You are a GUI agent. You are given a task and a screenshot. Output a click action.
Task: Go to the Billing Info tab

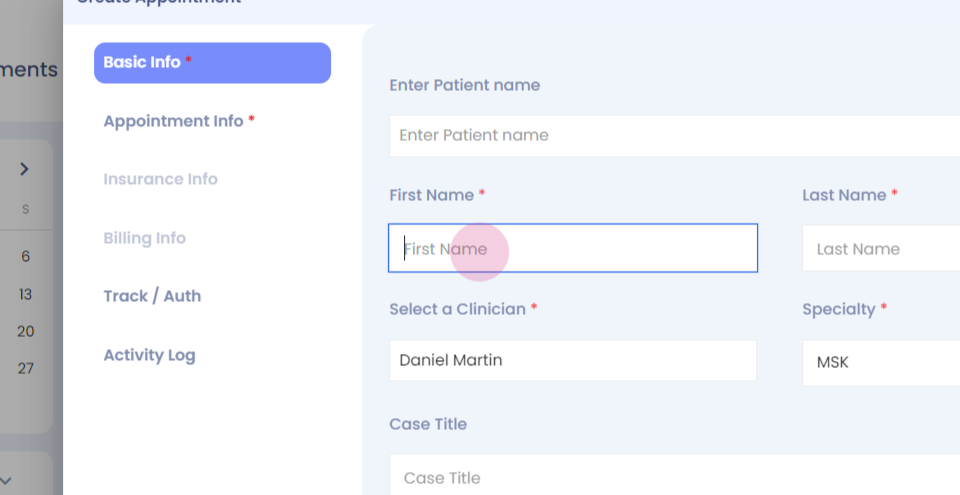coord(144,239)
